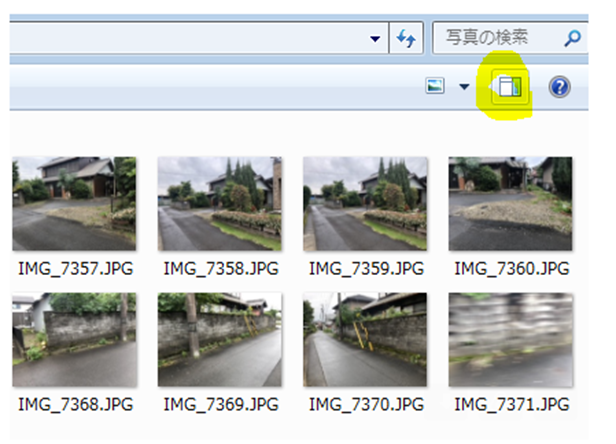Expand the address bar history dropdown
The width and height of the screenshot is (616, 444).
(x=375, y=39)
